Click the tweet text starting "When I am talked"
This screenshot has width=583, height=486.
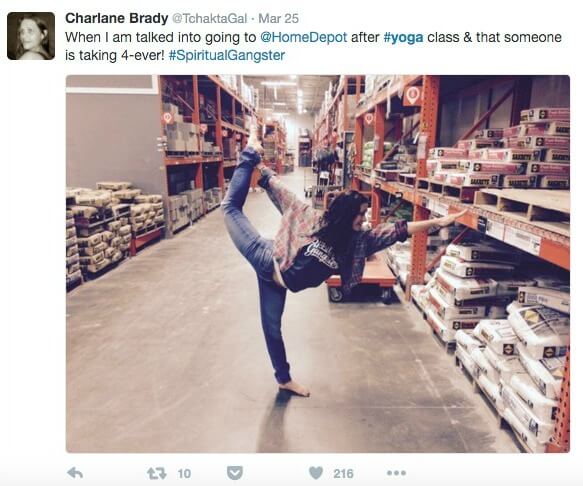pyautogui.click(x=313, y=46)
